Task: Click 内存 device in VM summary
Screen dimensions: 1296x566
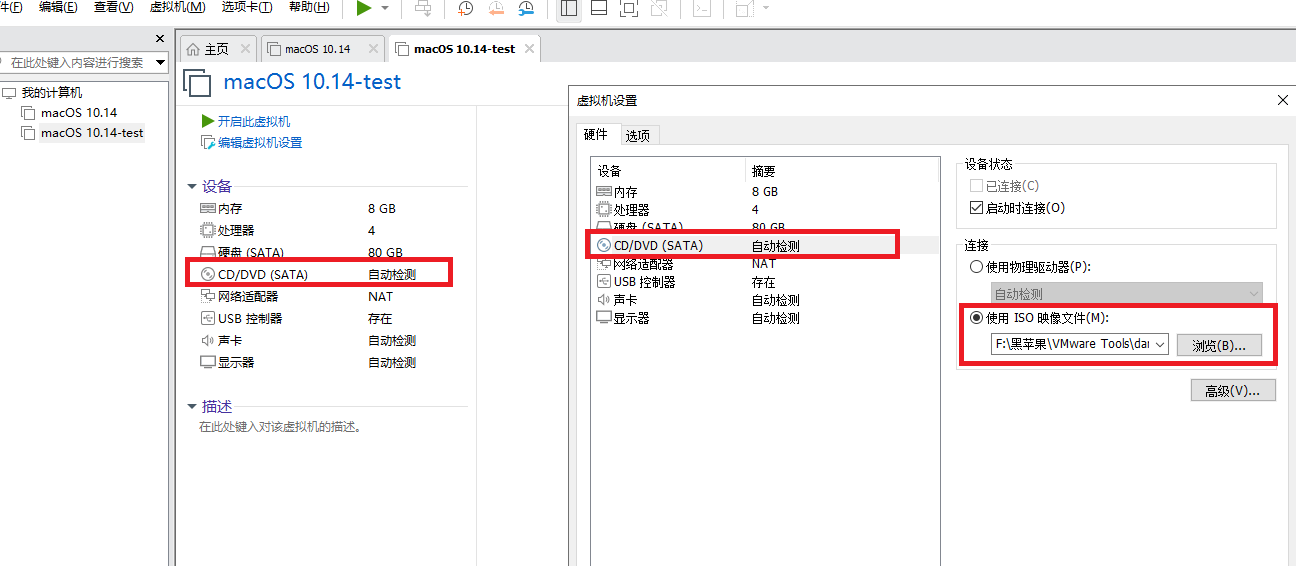Action: click(x=231, y=208)
